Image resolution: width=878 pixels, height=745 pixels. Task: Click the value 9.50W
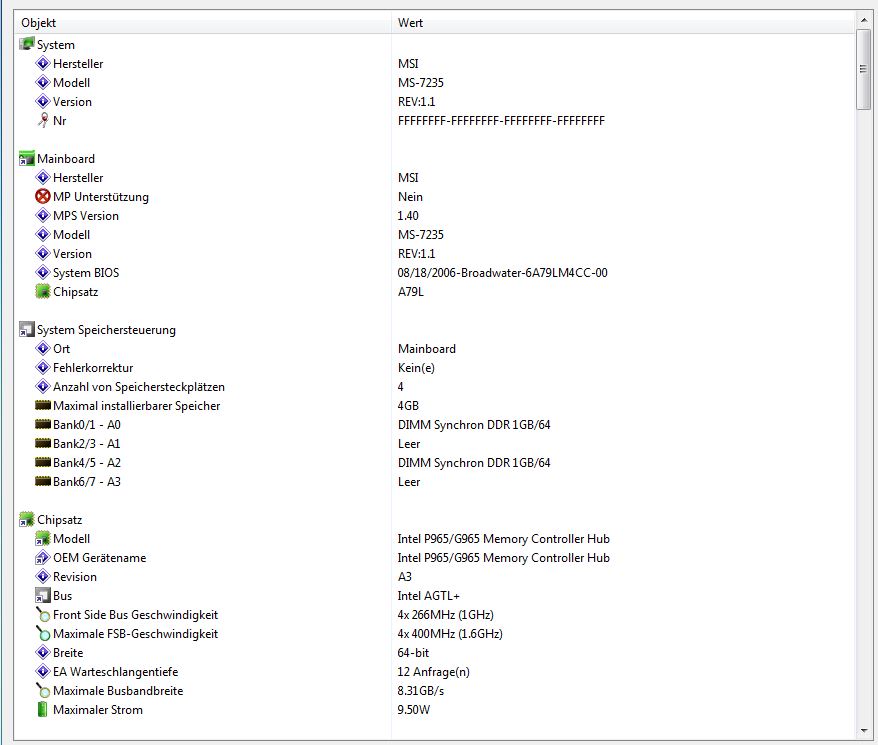(x=413, y=710)
